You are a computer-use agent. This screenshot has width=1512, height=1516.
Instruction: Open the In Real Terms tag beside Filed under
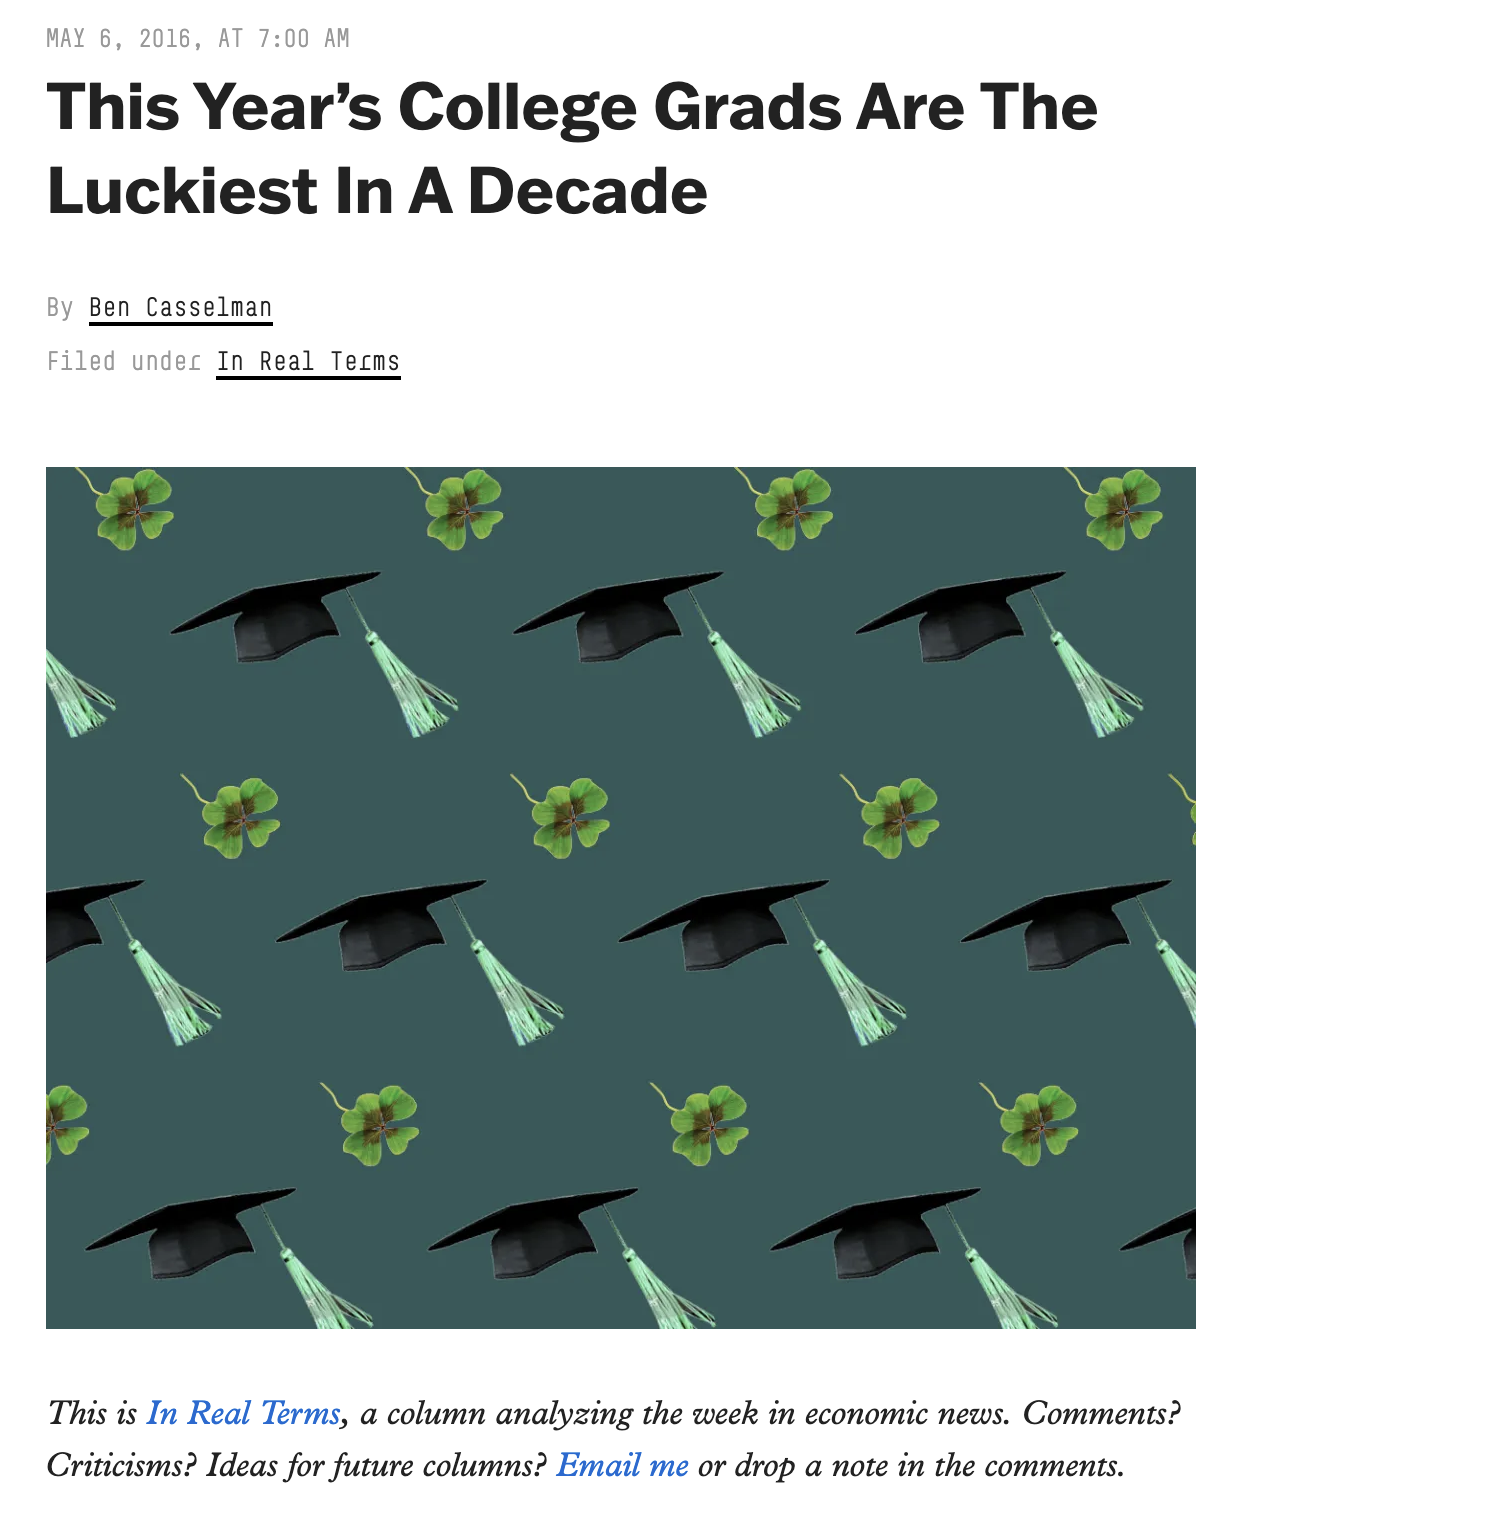[x=308, y=361]
